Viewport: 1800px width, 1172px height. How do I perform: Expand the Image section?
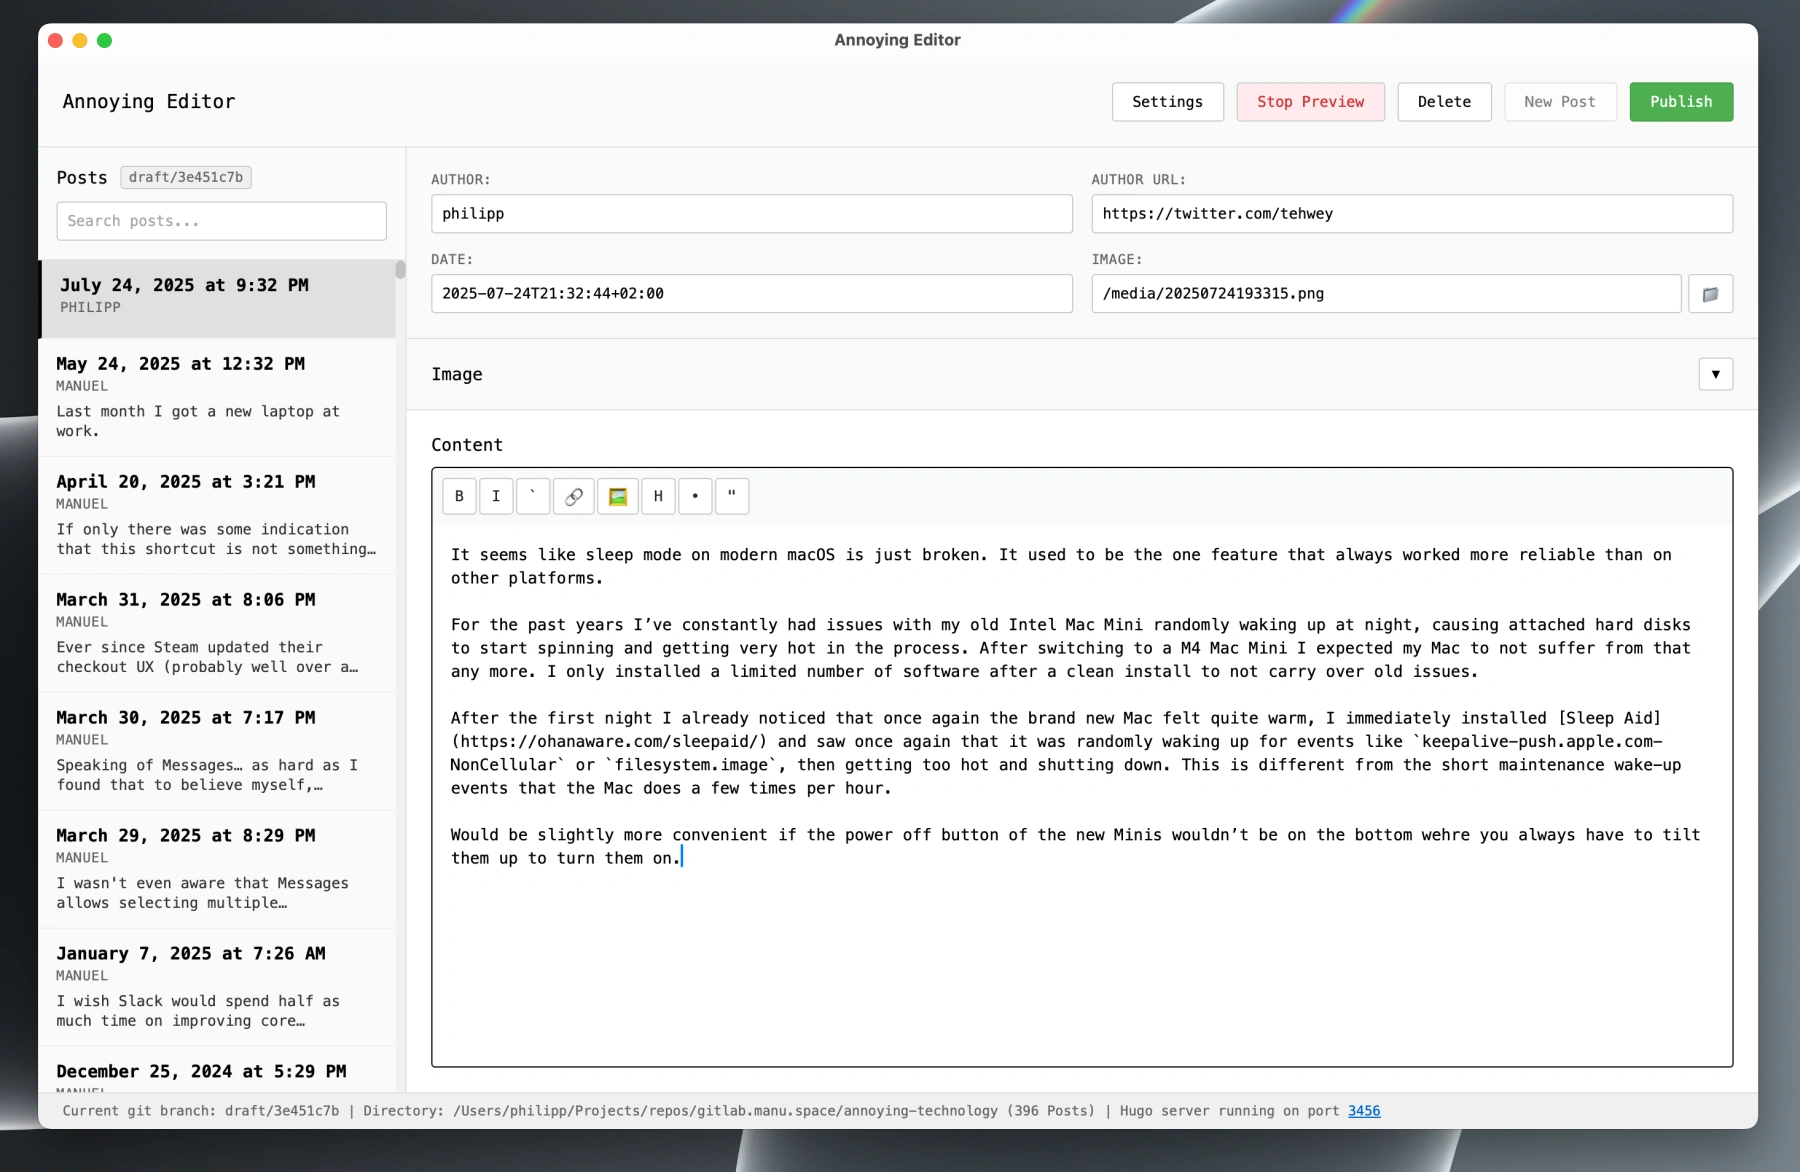(x=1715, y=374)
